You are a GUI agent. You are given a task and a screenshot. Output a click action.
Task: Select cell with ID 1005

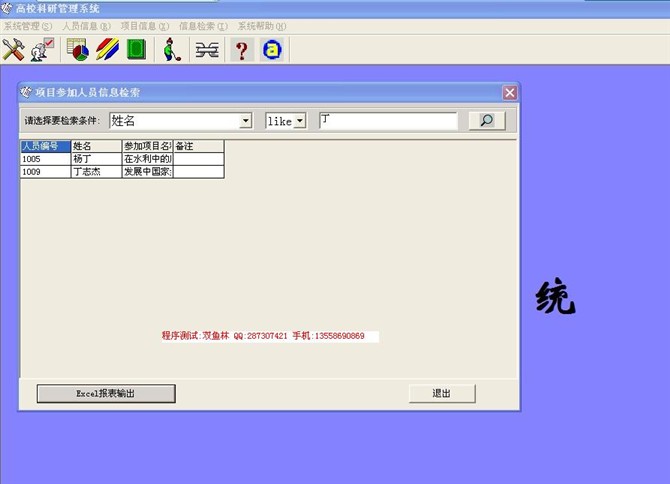click(x=45, y=159)
